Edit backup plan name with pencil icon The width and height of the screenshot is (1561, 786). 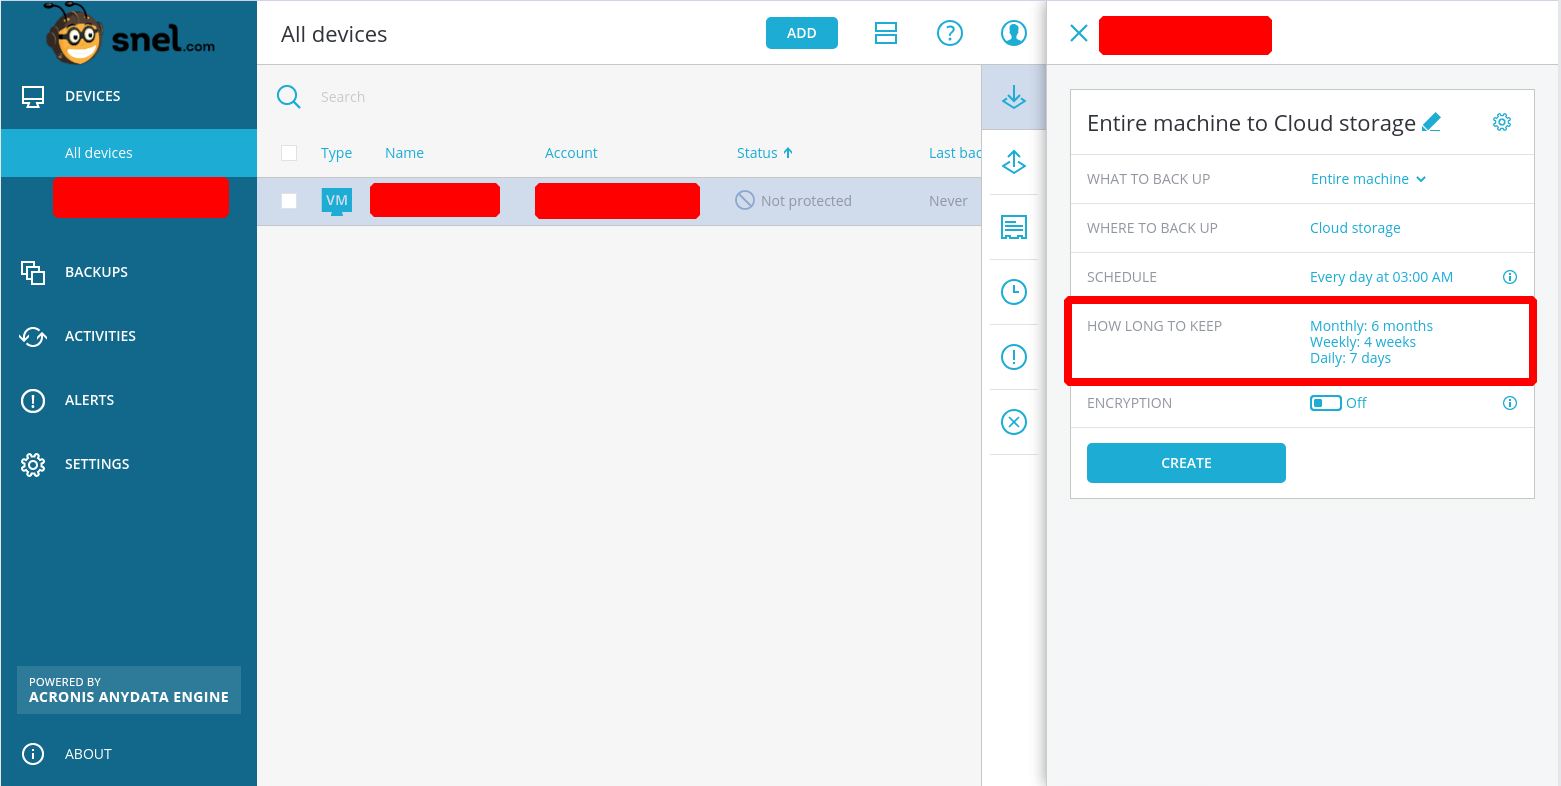1431,123
